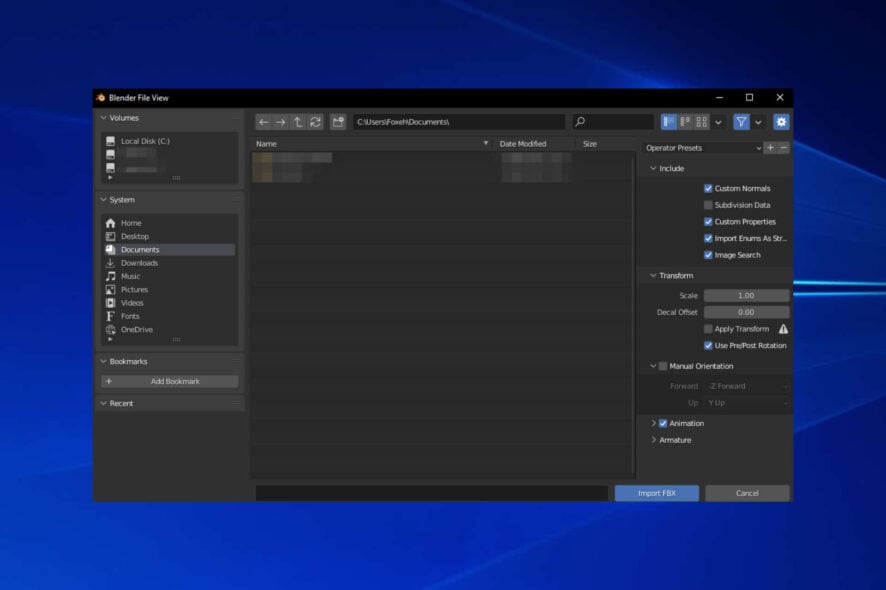
Task: Click Add Bookmark button
Action: coord(170,381)
